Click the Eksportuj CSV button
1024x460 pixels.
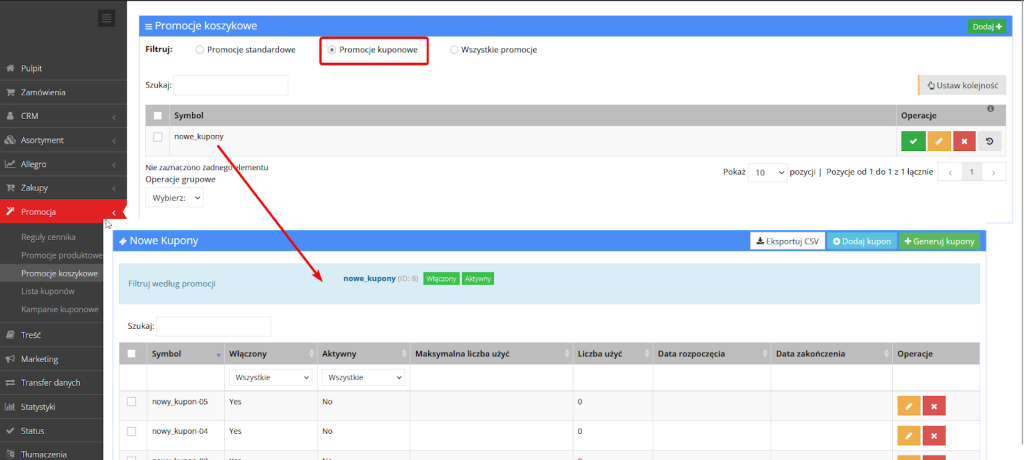[787, 241]
